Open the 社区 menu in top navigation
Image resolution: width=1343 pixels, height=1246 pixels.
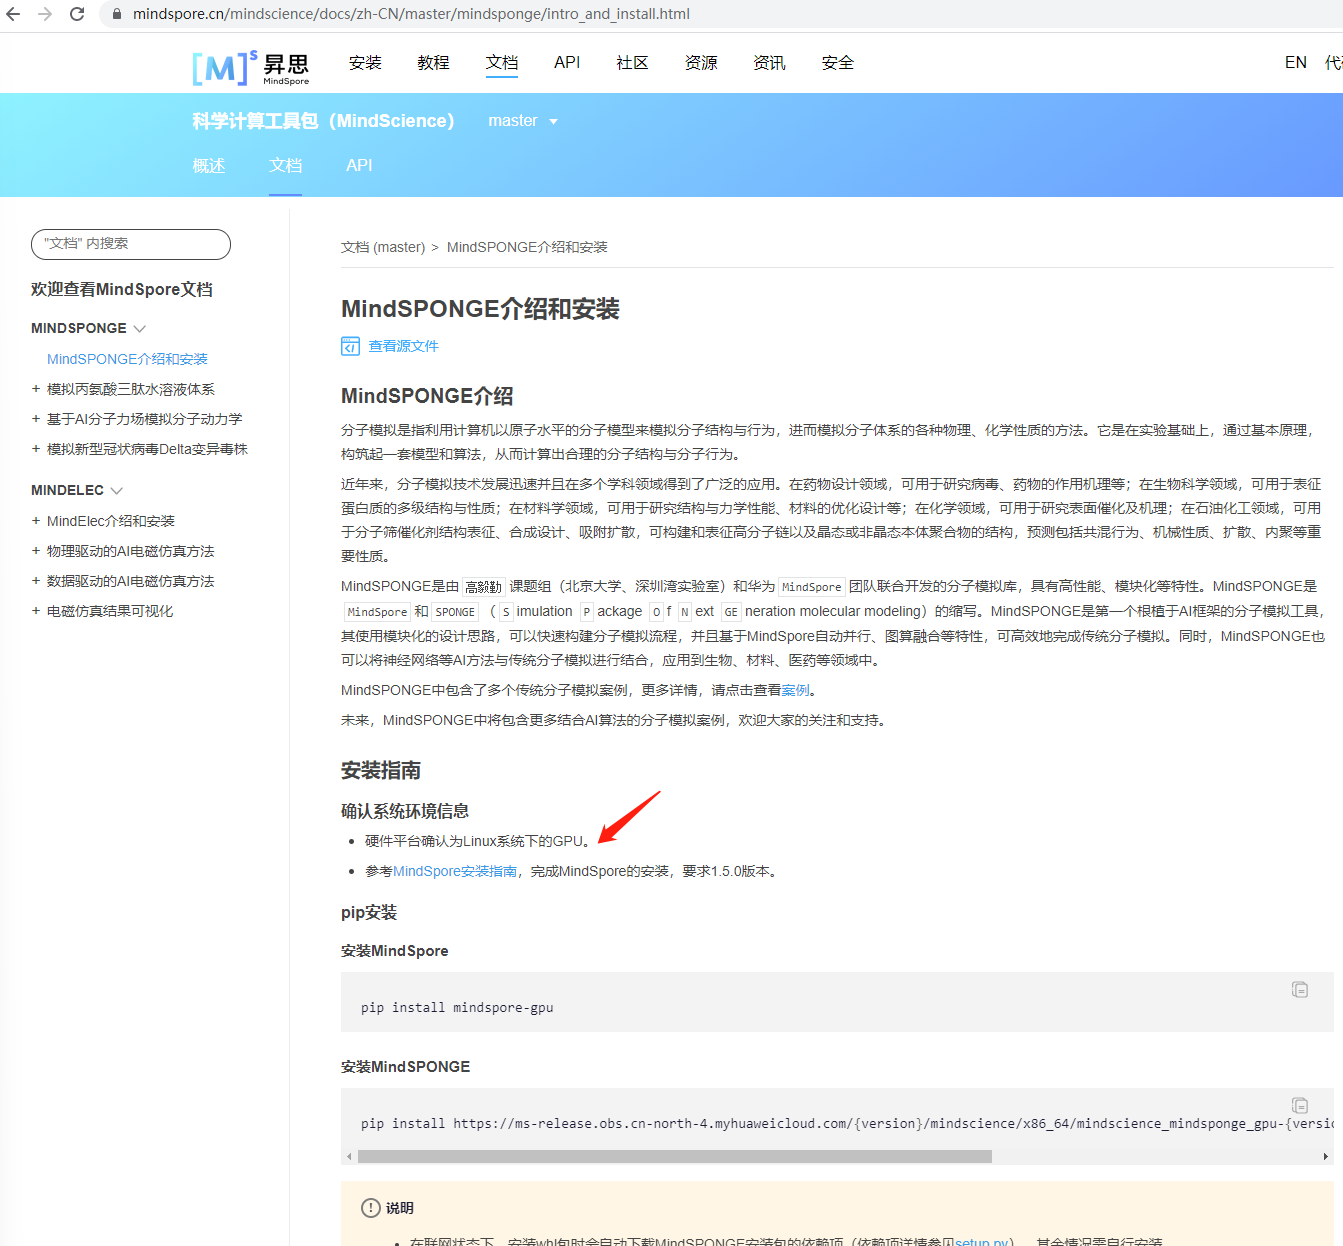coord(632,63)
